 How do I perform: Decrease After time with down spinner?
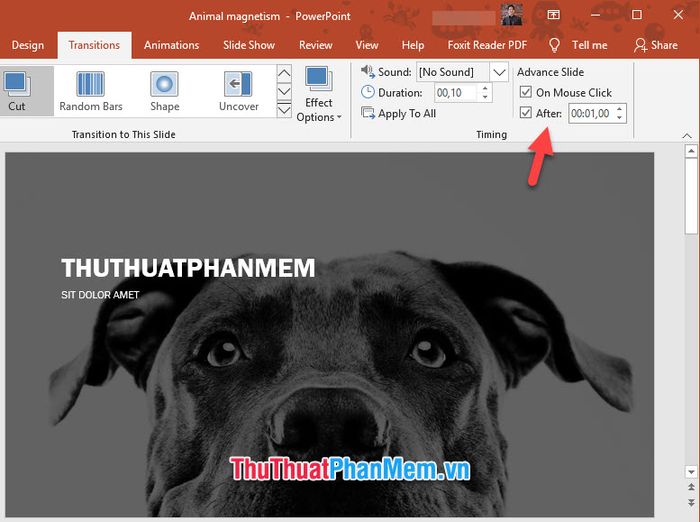pyautogui.click(x=620, y=117)
